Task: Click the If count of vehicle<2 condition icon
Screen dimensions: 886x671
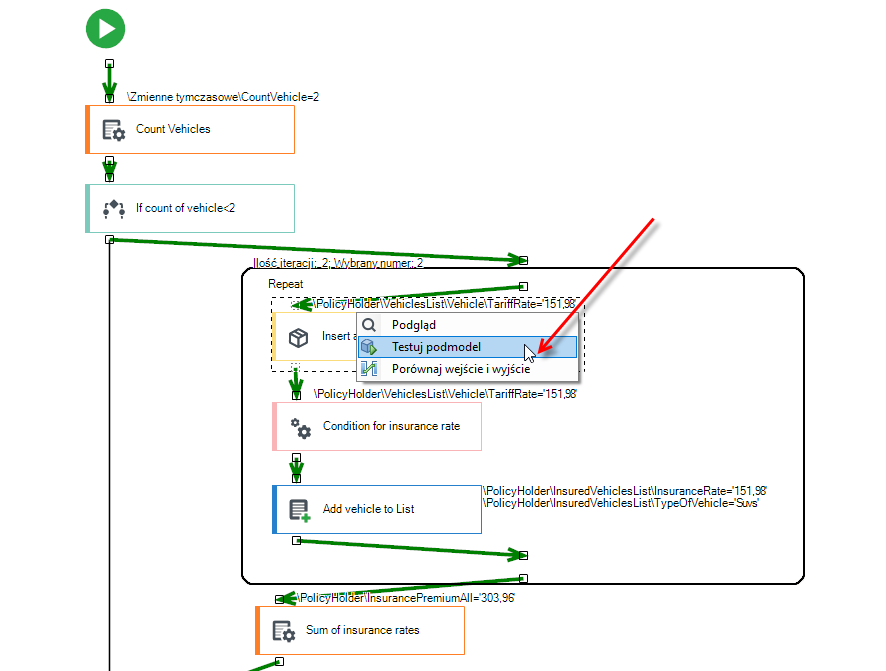Action: tap(114, 208)
